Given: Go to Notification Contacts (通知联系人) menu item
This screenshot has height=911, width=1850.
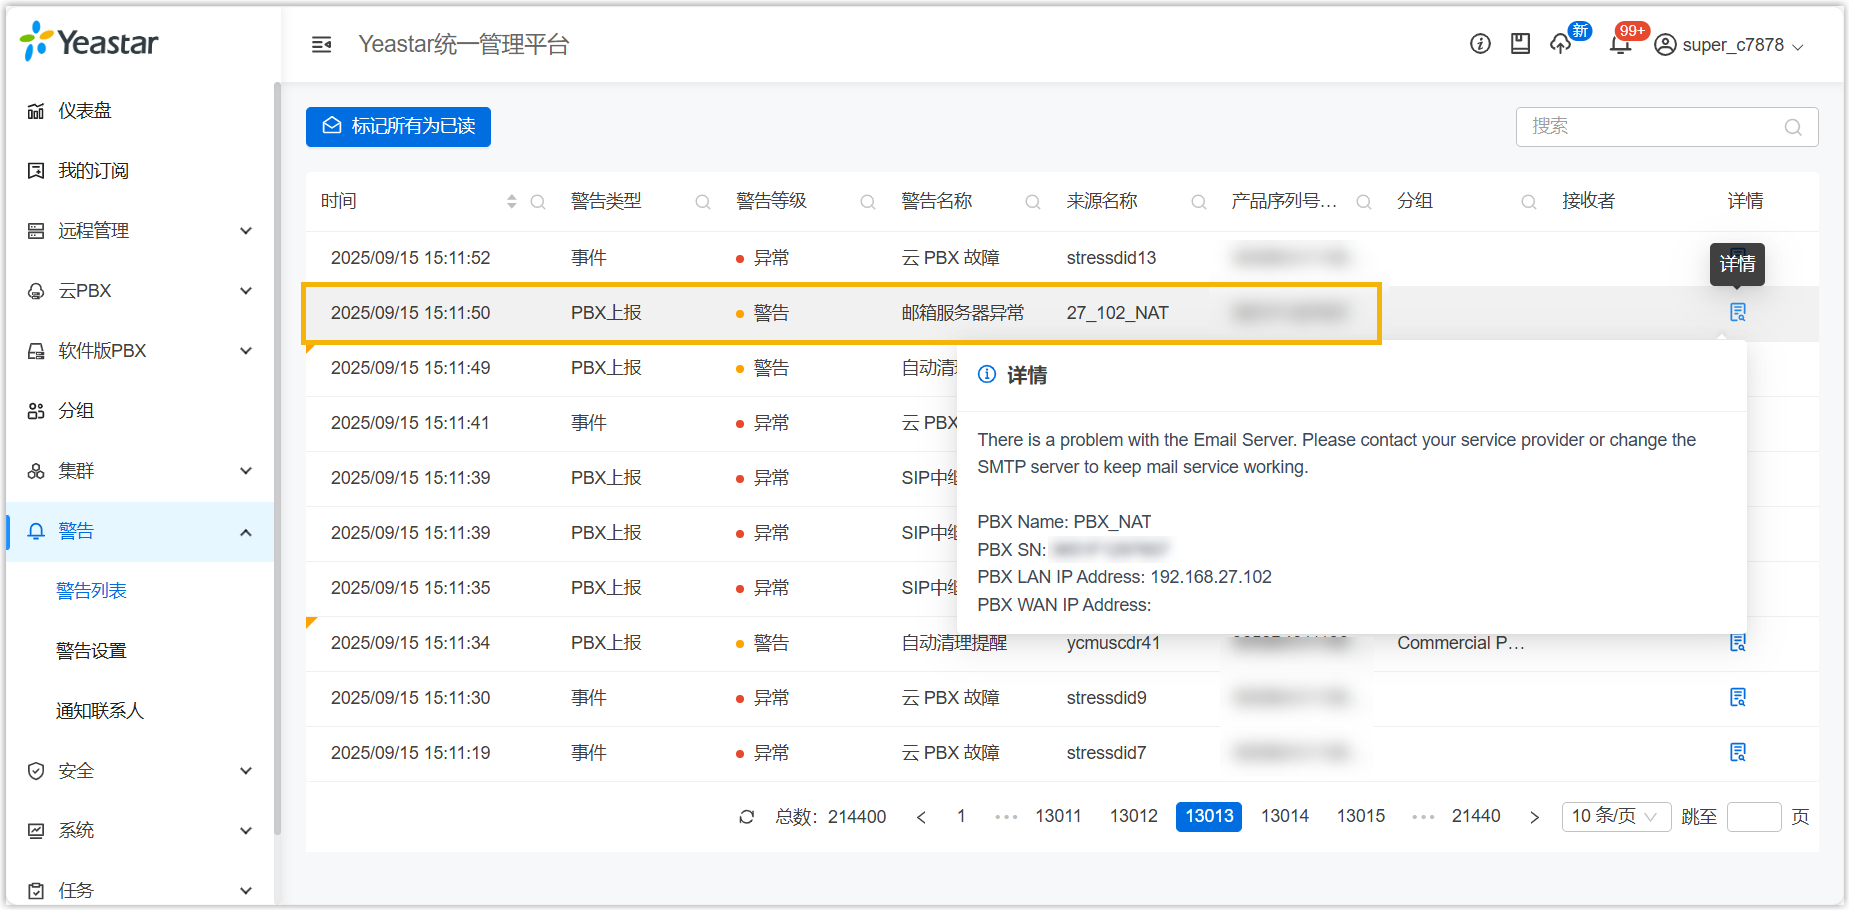Looking at the screenshot, I should pos(100,711).
